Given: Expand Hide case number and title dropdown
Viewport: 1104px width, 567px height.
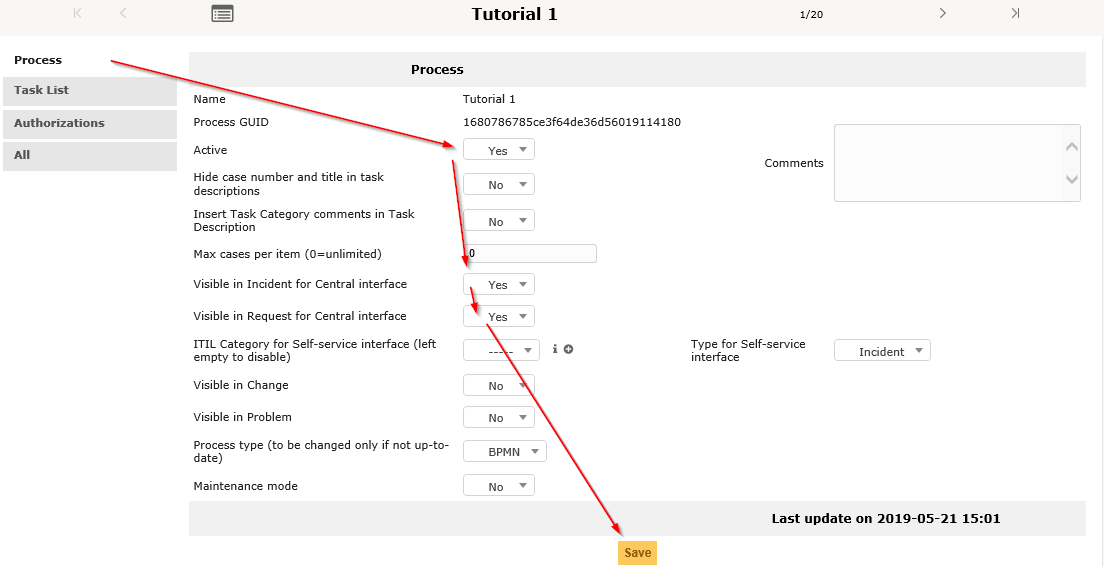Looking at the screenshot, I should (x=499, y=184).
